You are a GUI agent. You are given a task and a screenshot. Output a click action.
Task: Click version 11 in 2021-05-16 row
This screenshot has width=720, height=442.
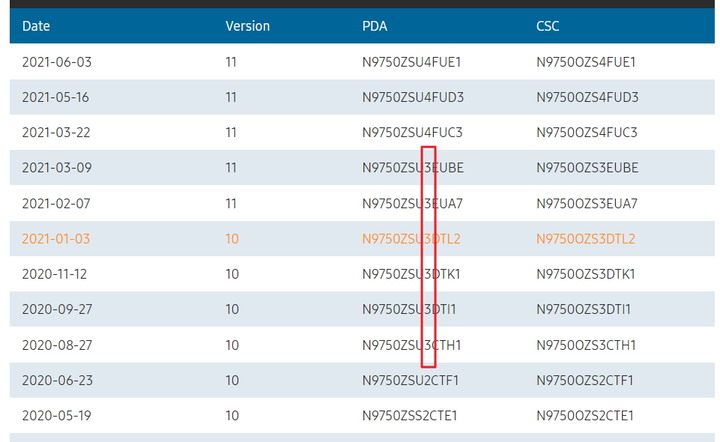231,97
